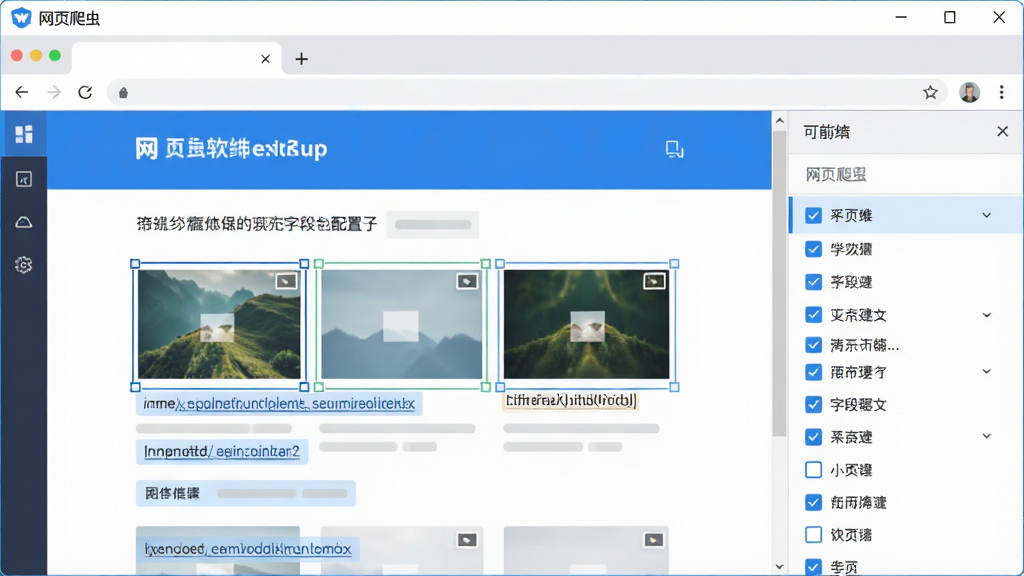Click the blue row with Chinese label and gray bars
Screen dimensions: 1024x576
(x=246, y=493)
